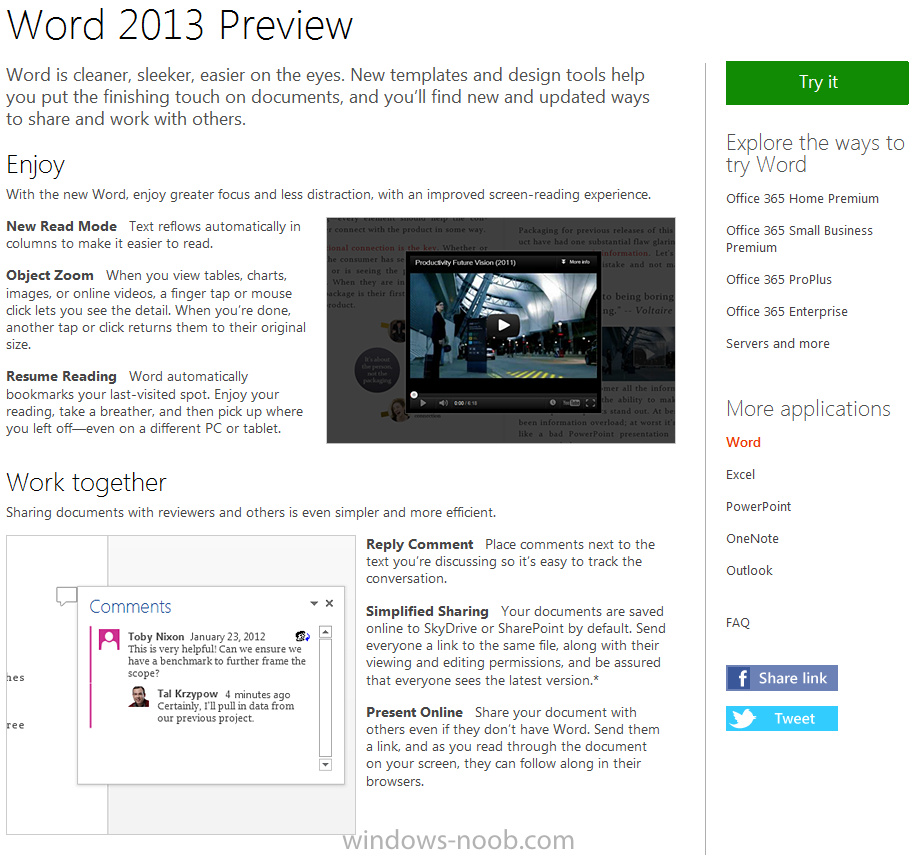
Task: Open Office 365 Home Premium link
Action: pyautogui.click(x=802, y=199)
